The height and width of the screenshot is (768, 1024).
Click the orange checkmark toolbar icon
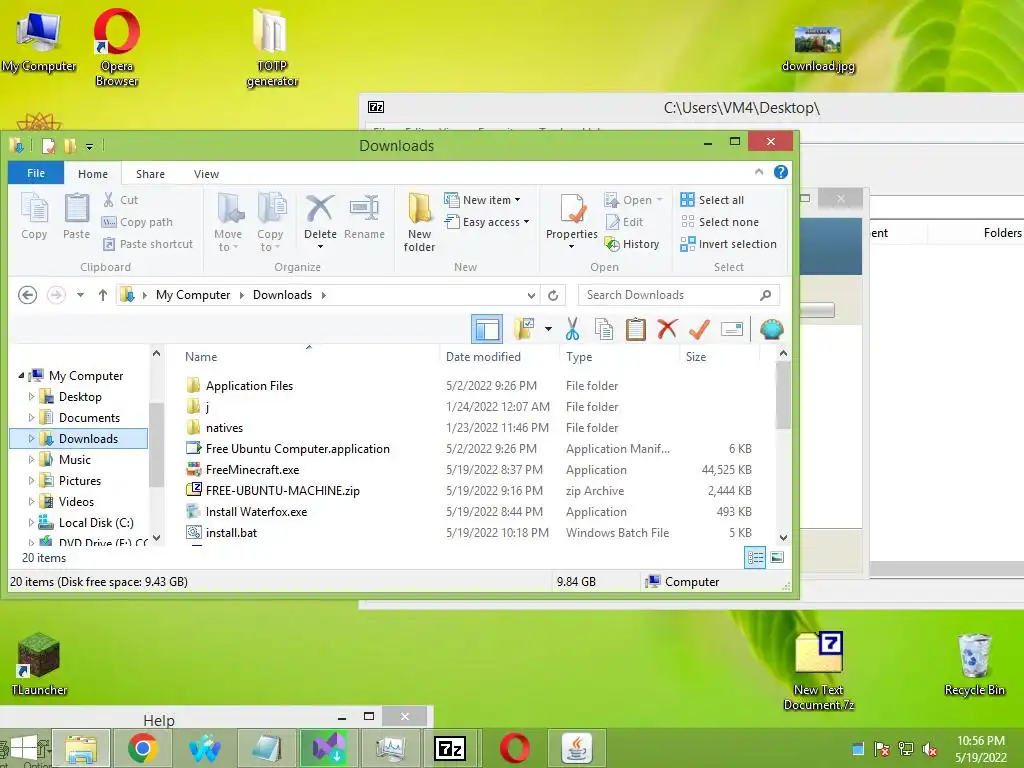pos(699,329)
